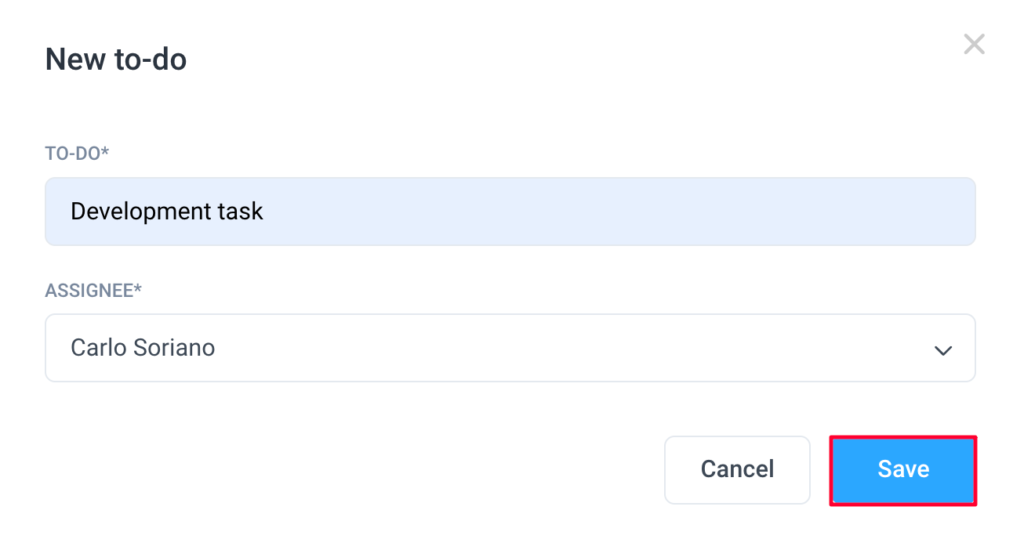Change assignee from Carlo Soriano
1024x550 pixels.
[510, 348]
